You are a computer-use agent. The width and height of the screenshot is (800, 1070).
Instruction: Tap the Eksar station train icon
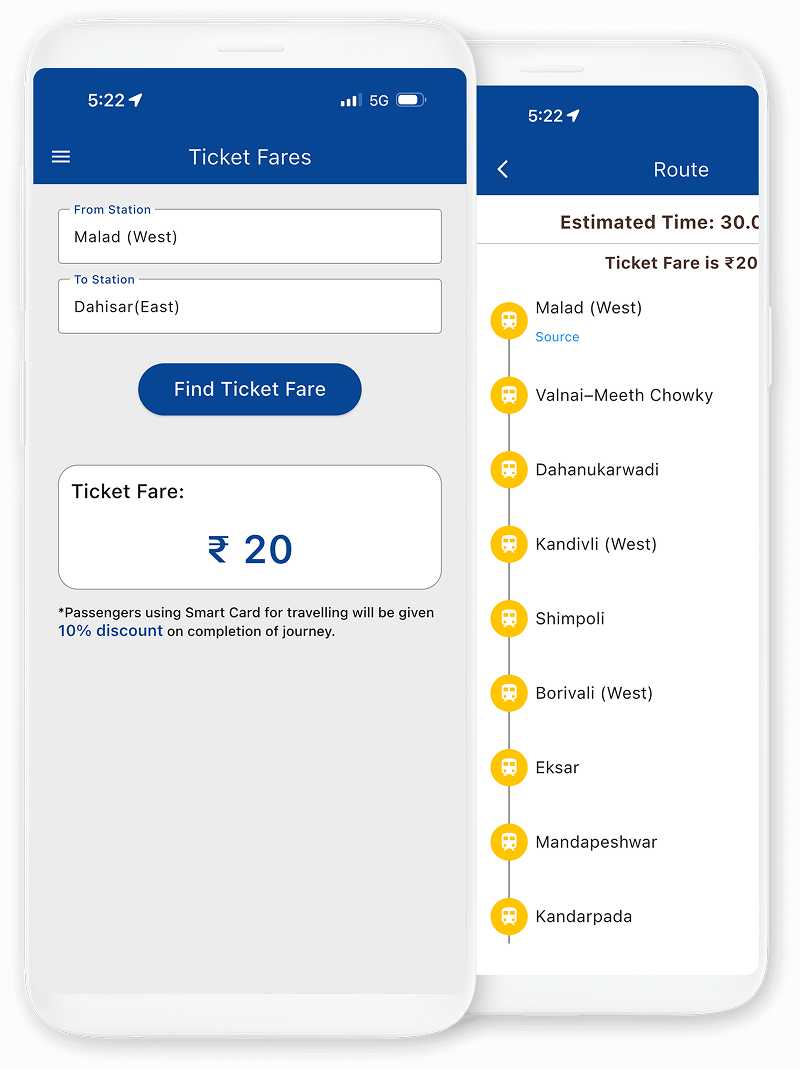coord(509,767)
